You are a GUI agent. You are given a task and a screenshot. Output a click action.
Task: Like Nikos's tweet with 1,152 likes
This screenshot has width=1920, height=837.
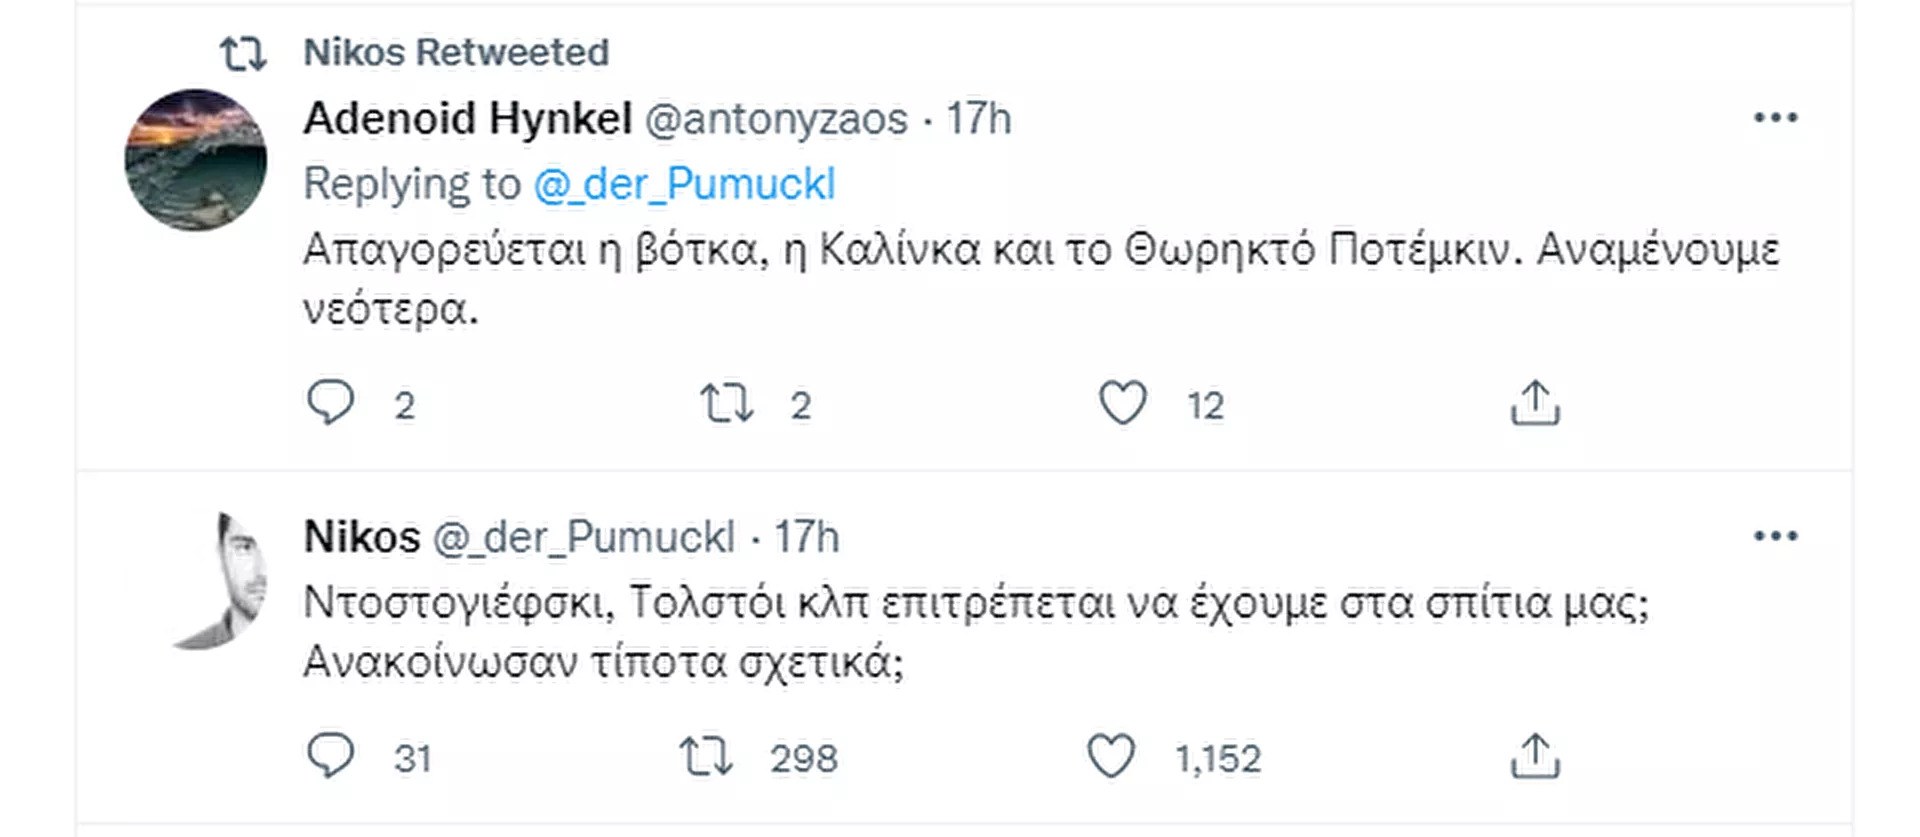point(1110,757)
